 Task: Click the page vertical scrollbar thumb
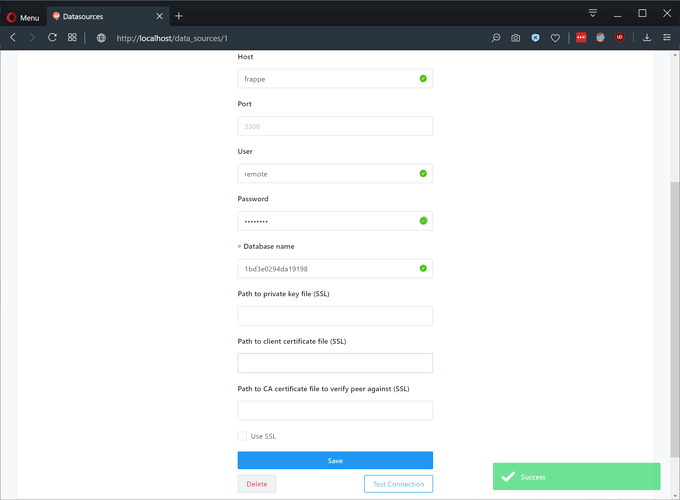click(x=675, y=320)
